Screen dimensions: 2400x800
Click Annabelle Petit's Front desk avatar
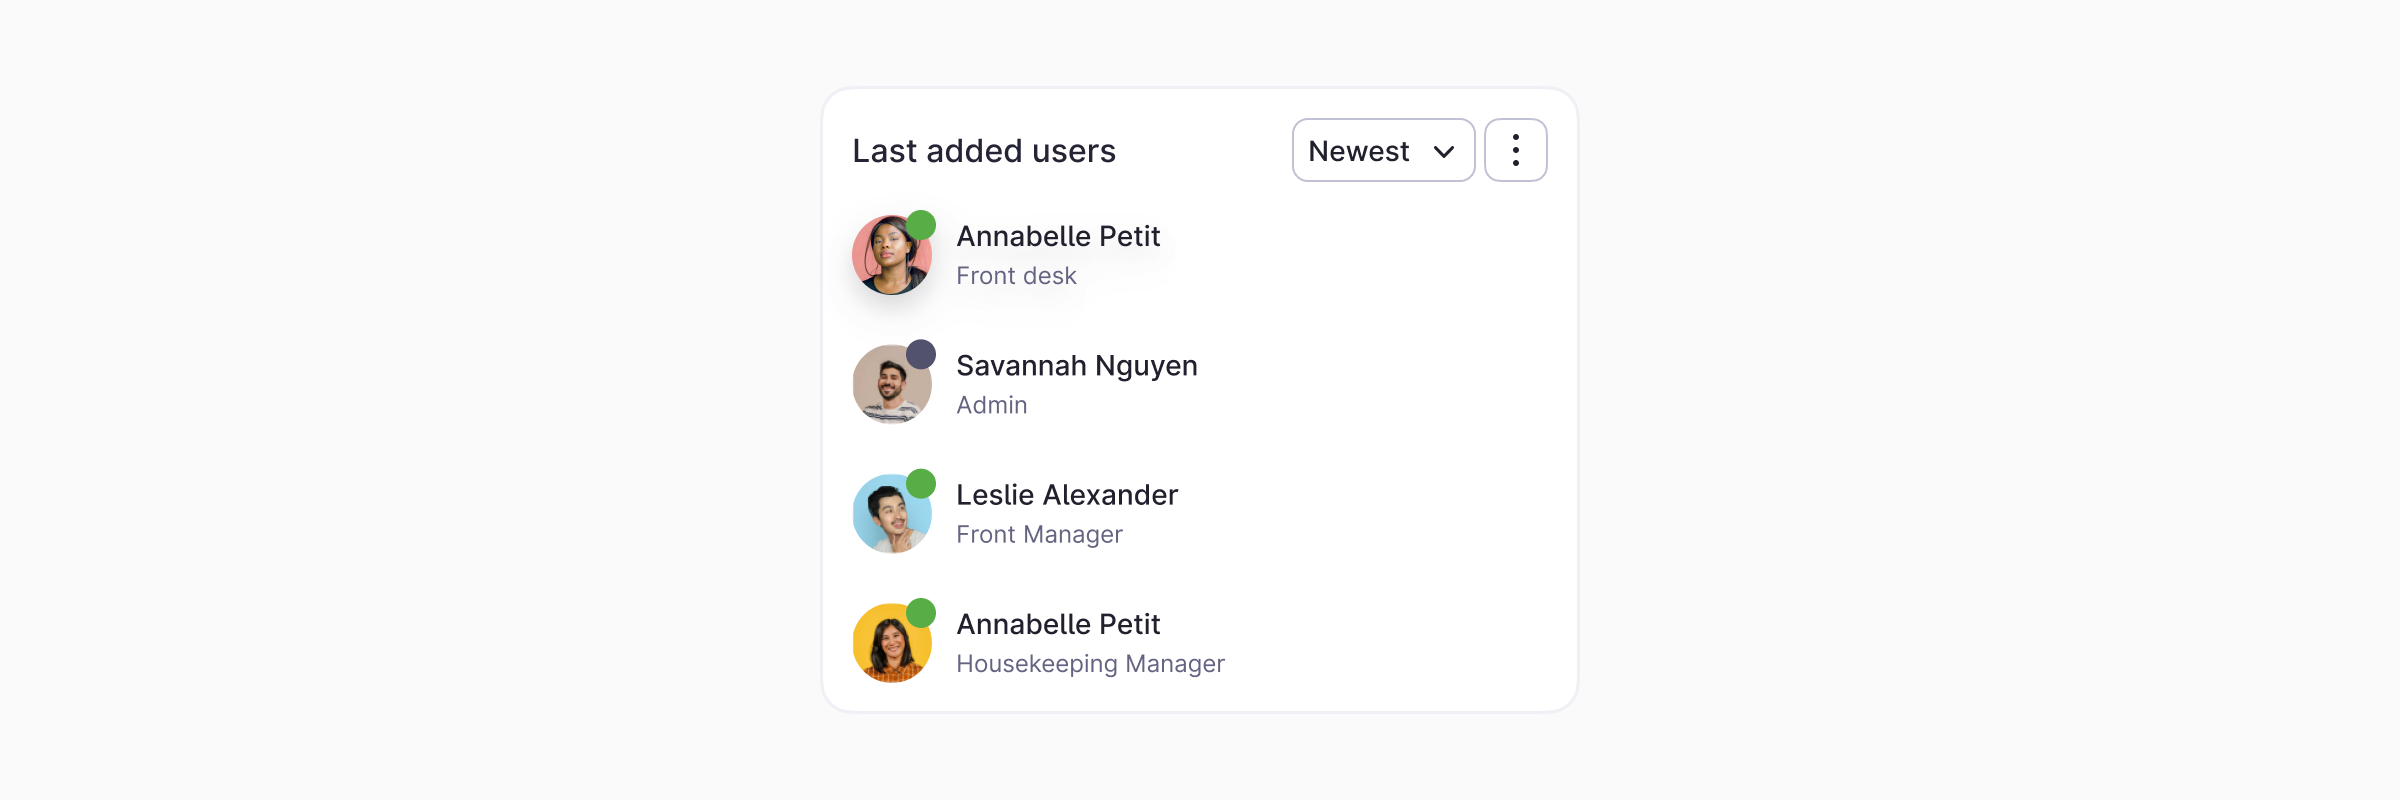tap(890, 256)
